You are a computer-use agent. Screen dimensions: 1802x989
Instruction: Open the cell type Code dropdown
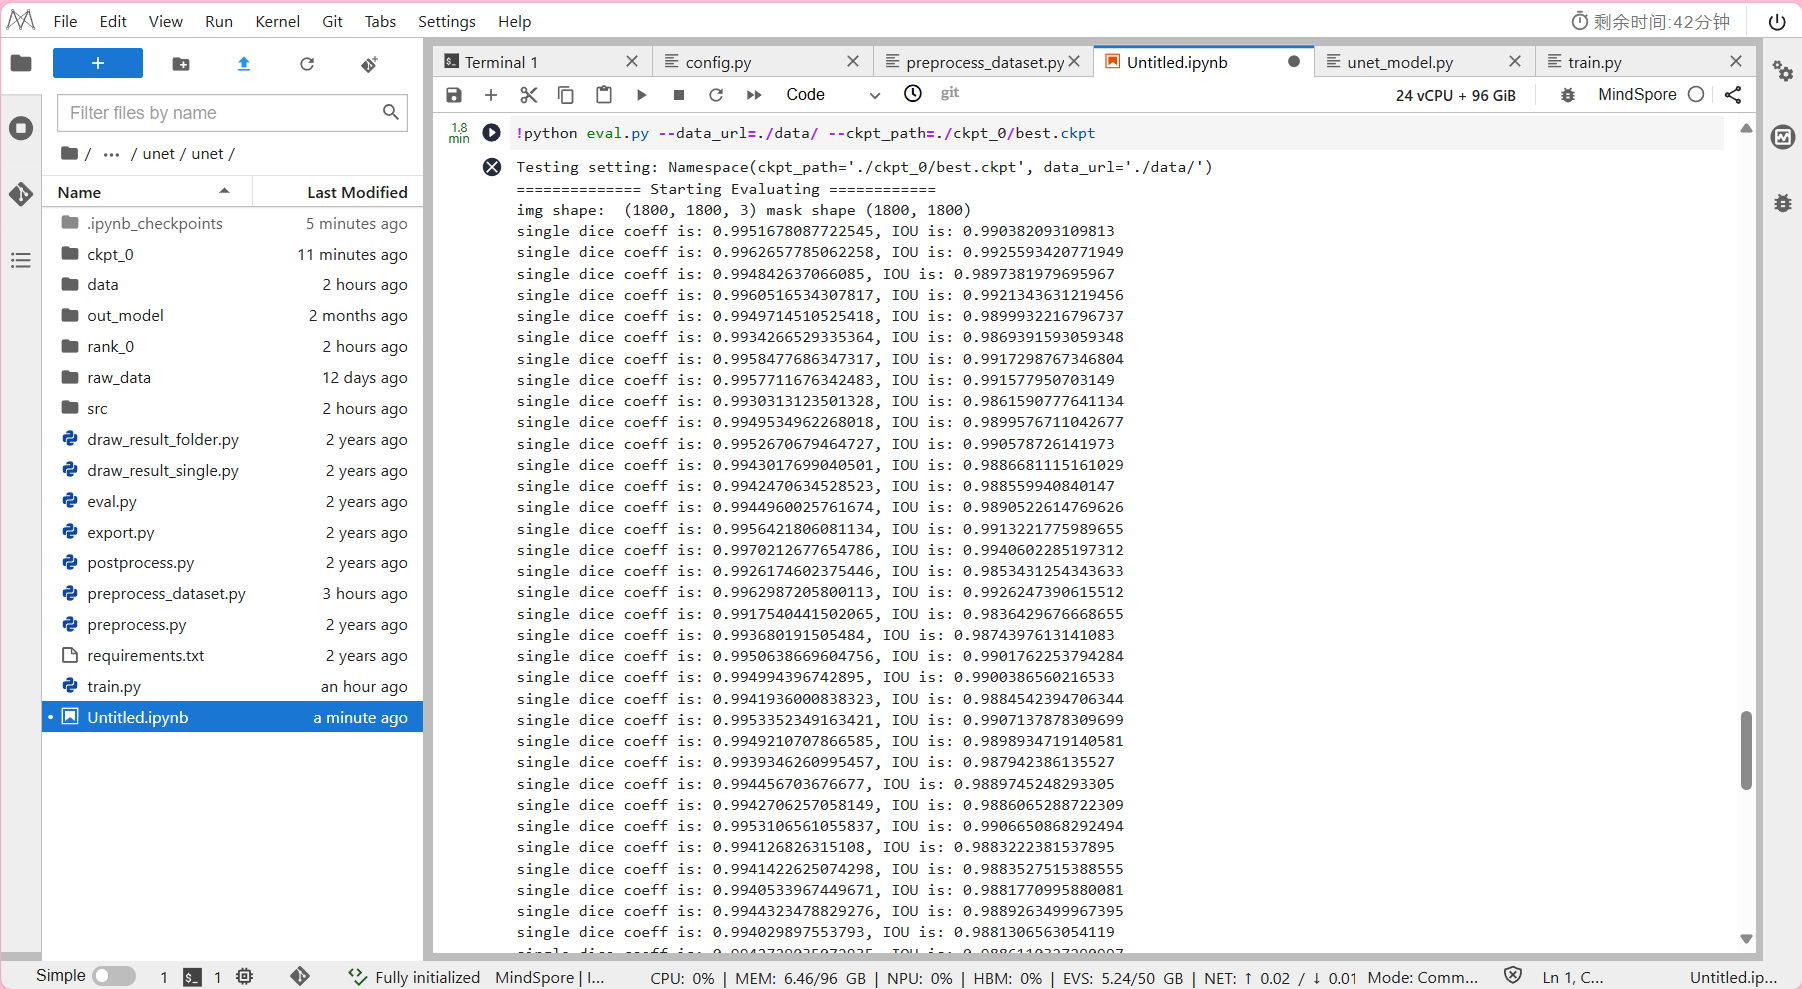click(833, 94)
